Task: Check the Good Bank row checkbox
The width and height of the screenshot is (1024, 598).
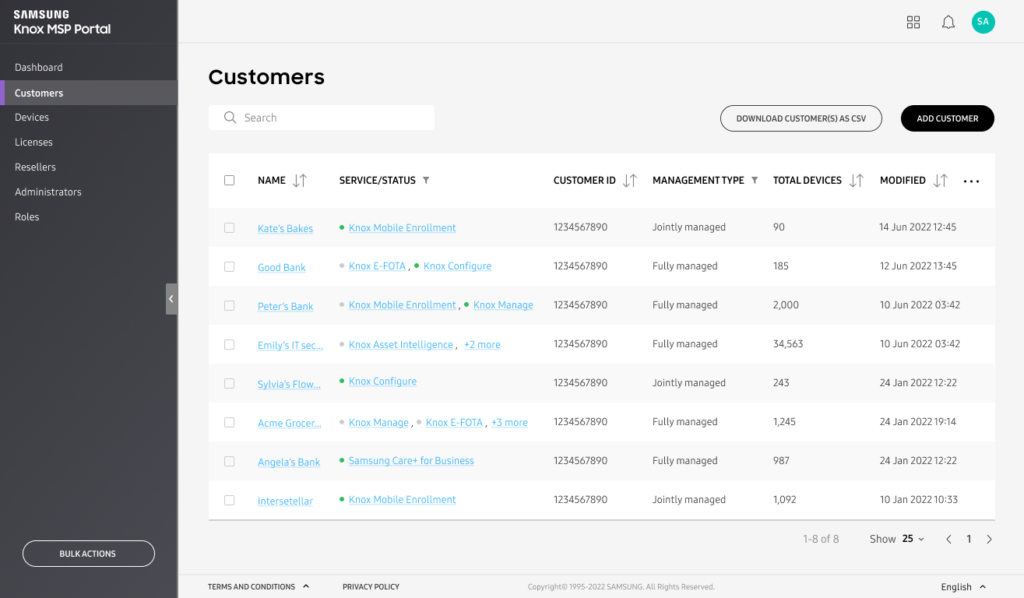Action: [x=229, y=266]
